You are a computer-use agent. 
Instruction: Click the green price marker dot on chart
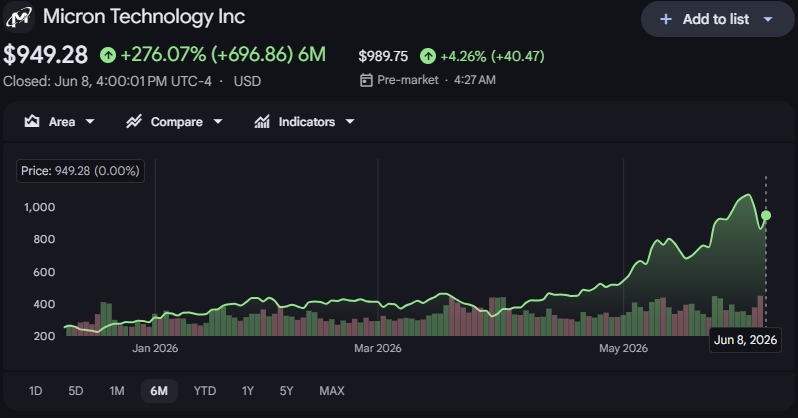coord(765,215)
